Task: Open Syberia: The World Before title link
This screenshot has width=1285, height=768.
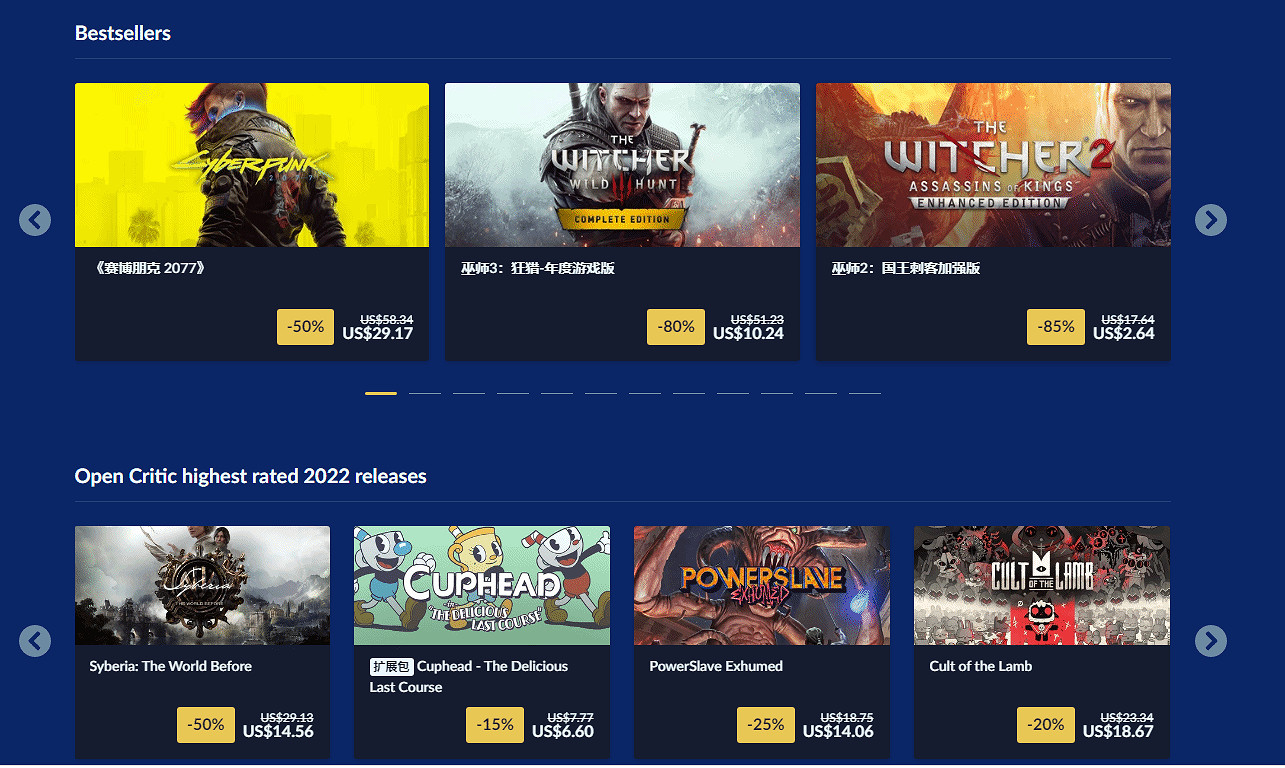Action: tap(171, 666)
